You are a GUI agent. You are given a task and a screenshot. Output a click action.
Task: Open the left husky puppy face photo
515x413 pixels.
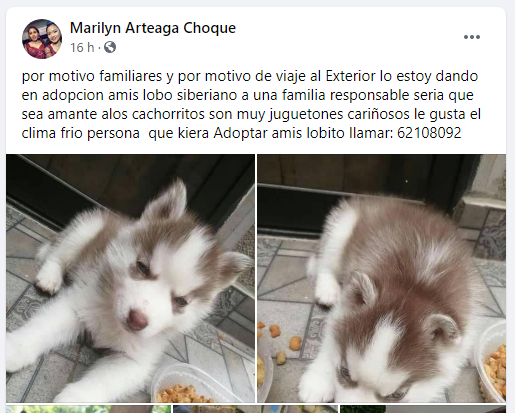[x=131, y=278]
